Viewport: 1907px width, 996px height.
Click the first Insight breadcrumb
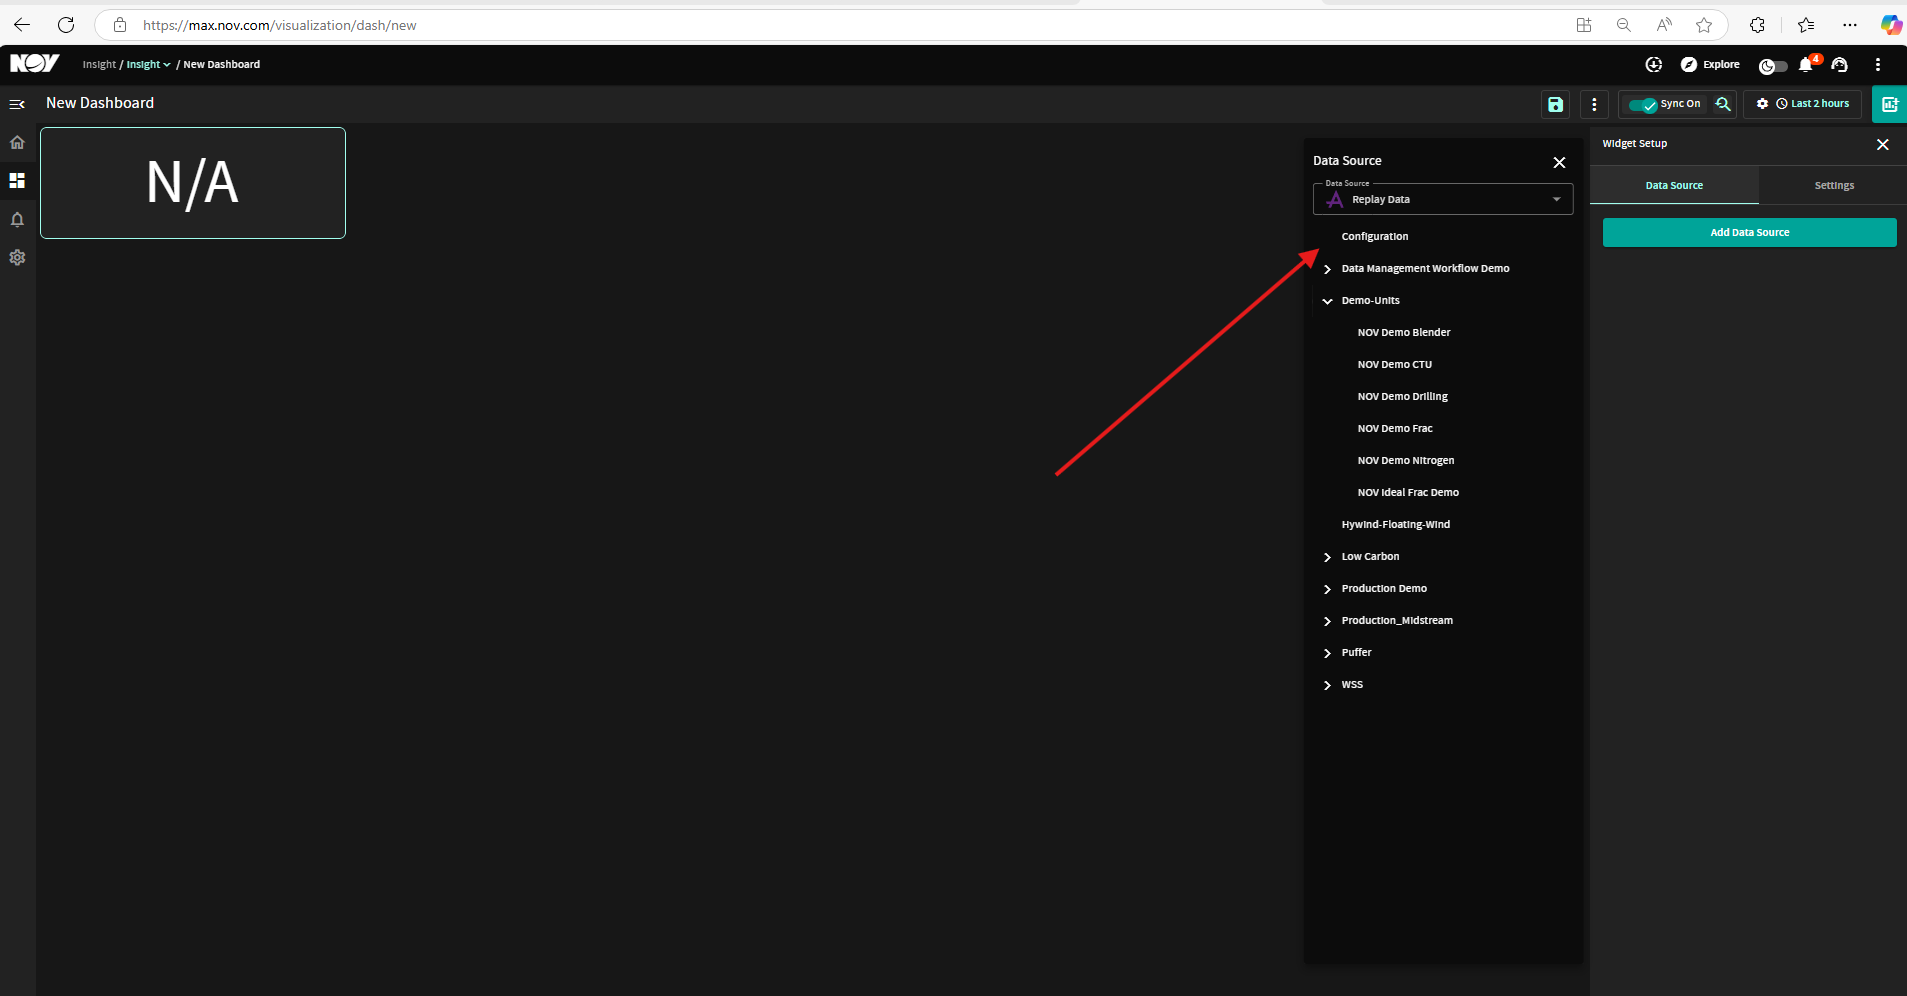99,64
